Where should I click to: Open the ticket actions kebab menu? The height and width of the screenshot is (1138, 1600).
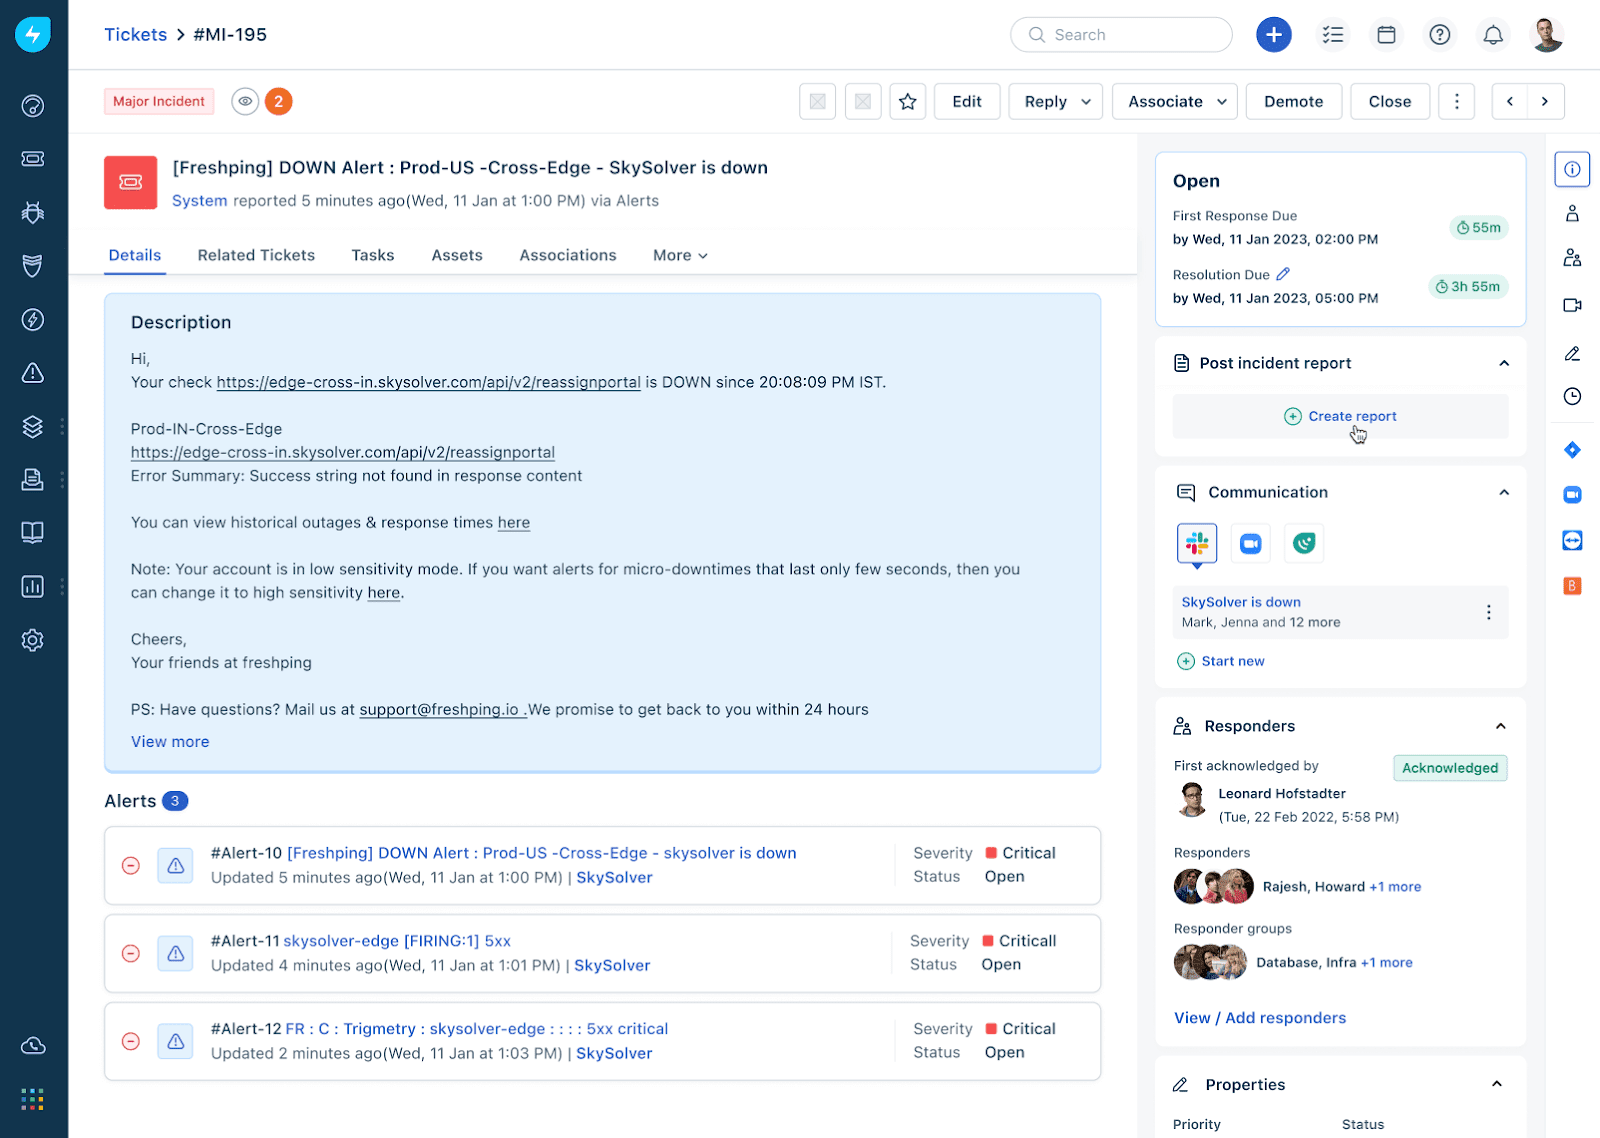click(x=1457, y=102)
